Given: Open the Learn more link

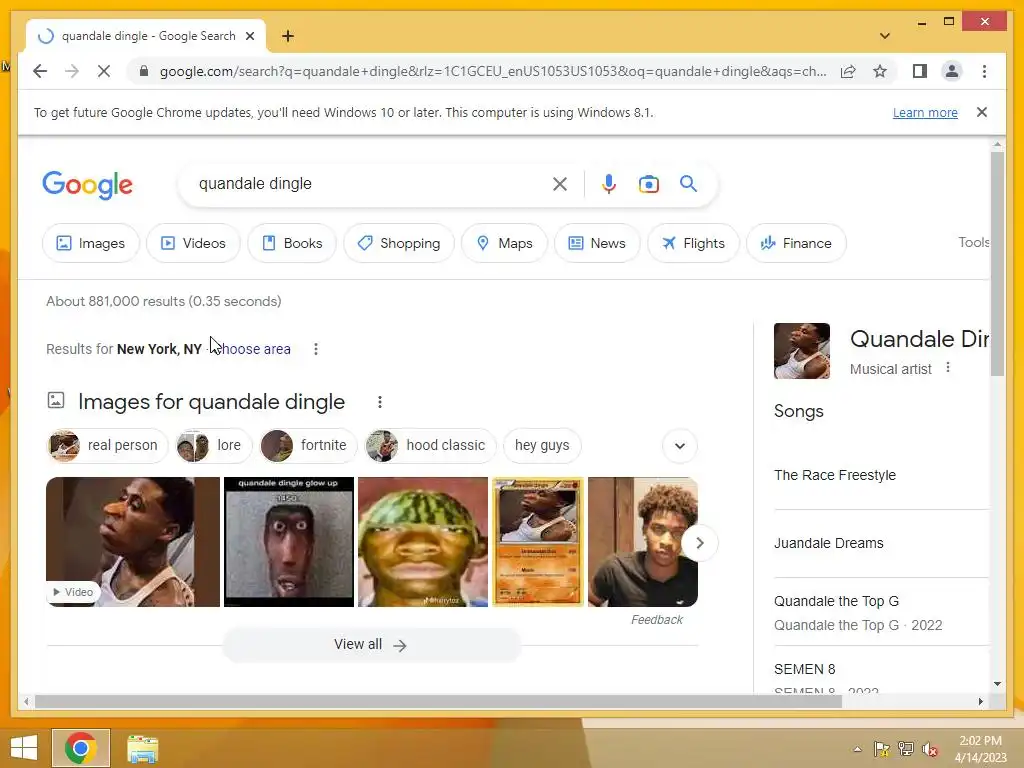Looking at the screenshot, I should tap(925, 112).
